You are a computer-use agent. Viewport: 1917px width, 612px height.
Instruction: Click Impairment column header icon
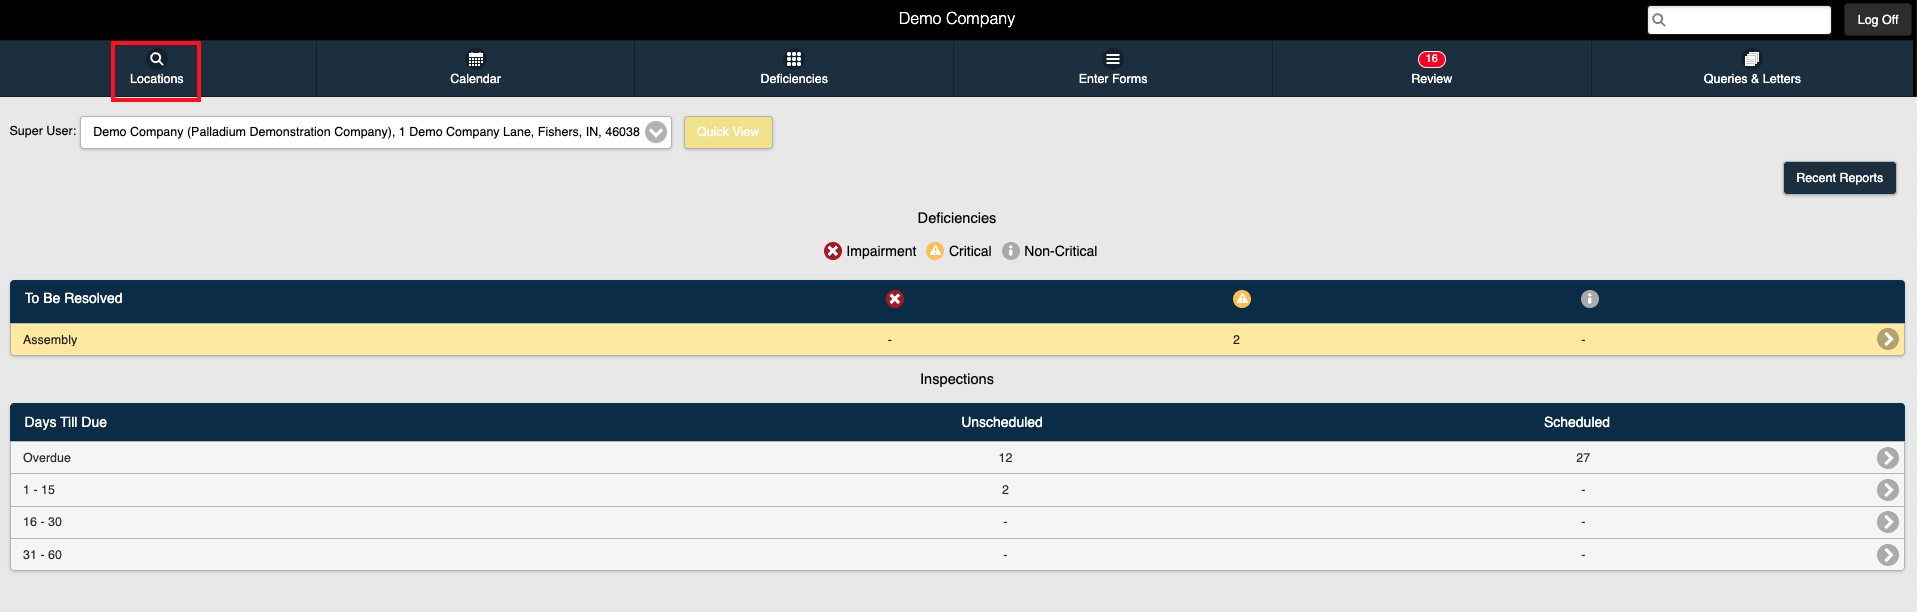[x=895, y=299]
